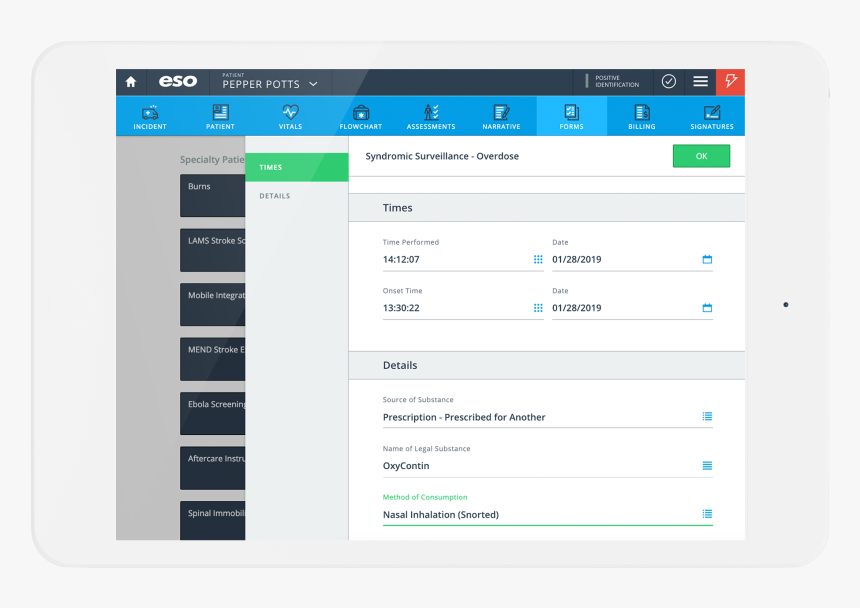Select the Details section in sidebar
This screenshot has height=608, width=860.
pyautogui.click(x=297, y=196)
